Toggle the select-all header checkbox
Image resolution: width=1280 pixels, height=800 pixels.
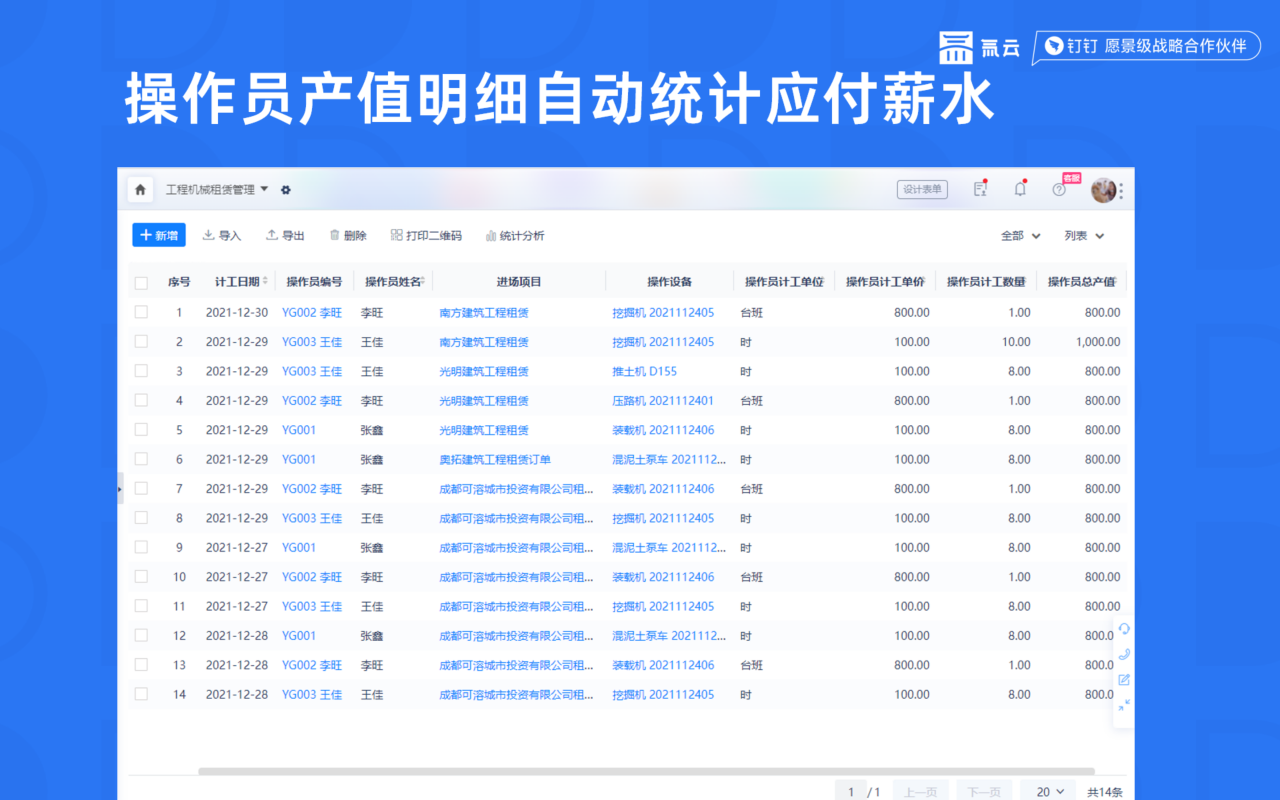coord(141,283)
